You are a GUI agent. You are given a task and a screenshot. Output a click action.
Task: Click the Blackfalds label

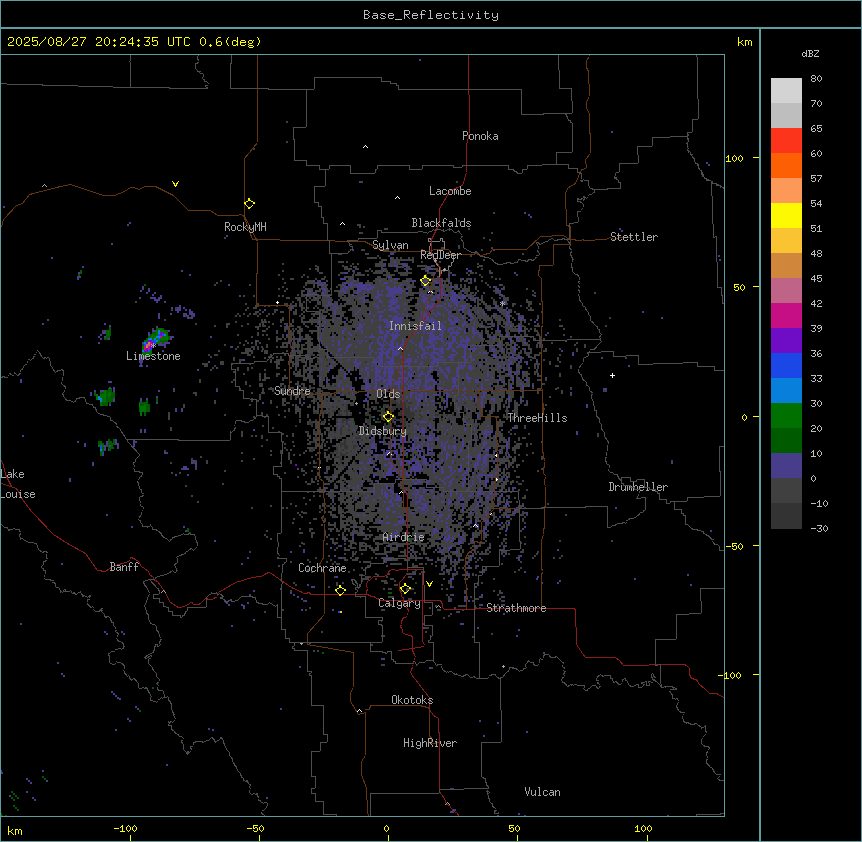tap(441, 223)
